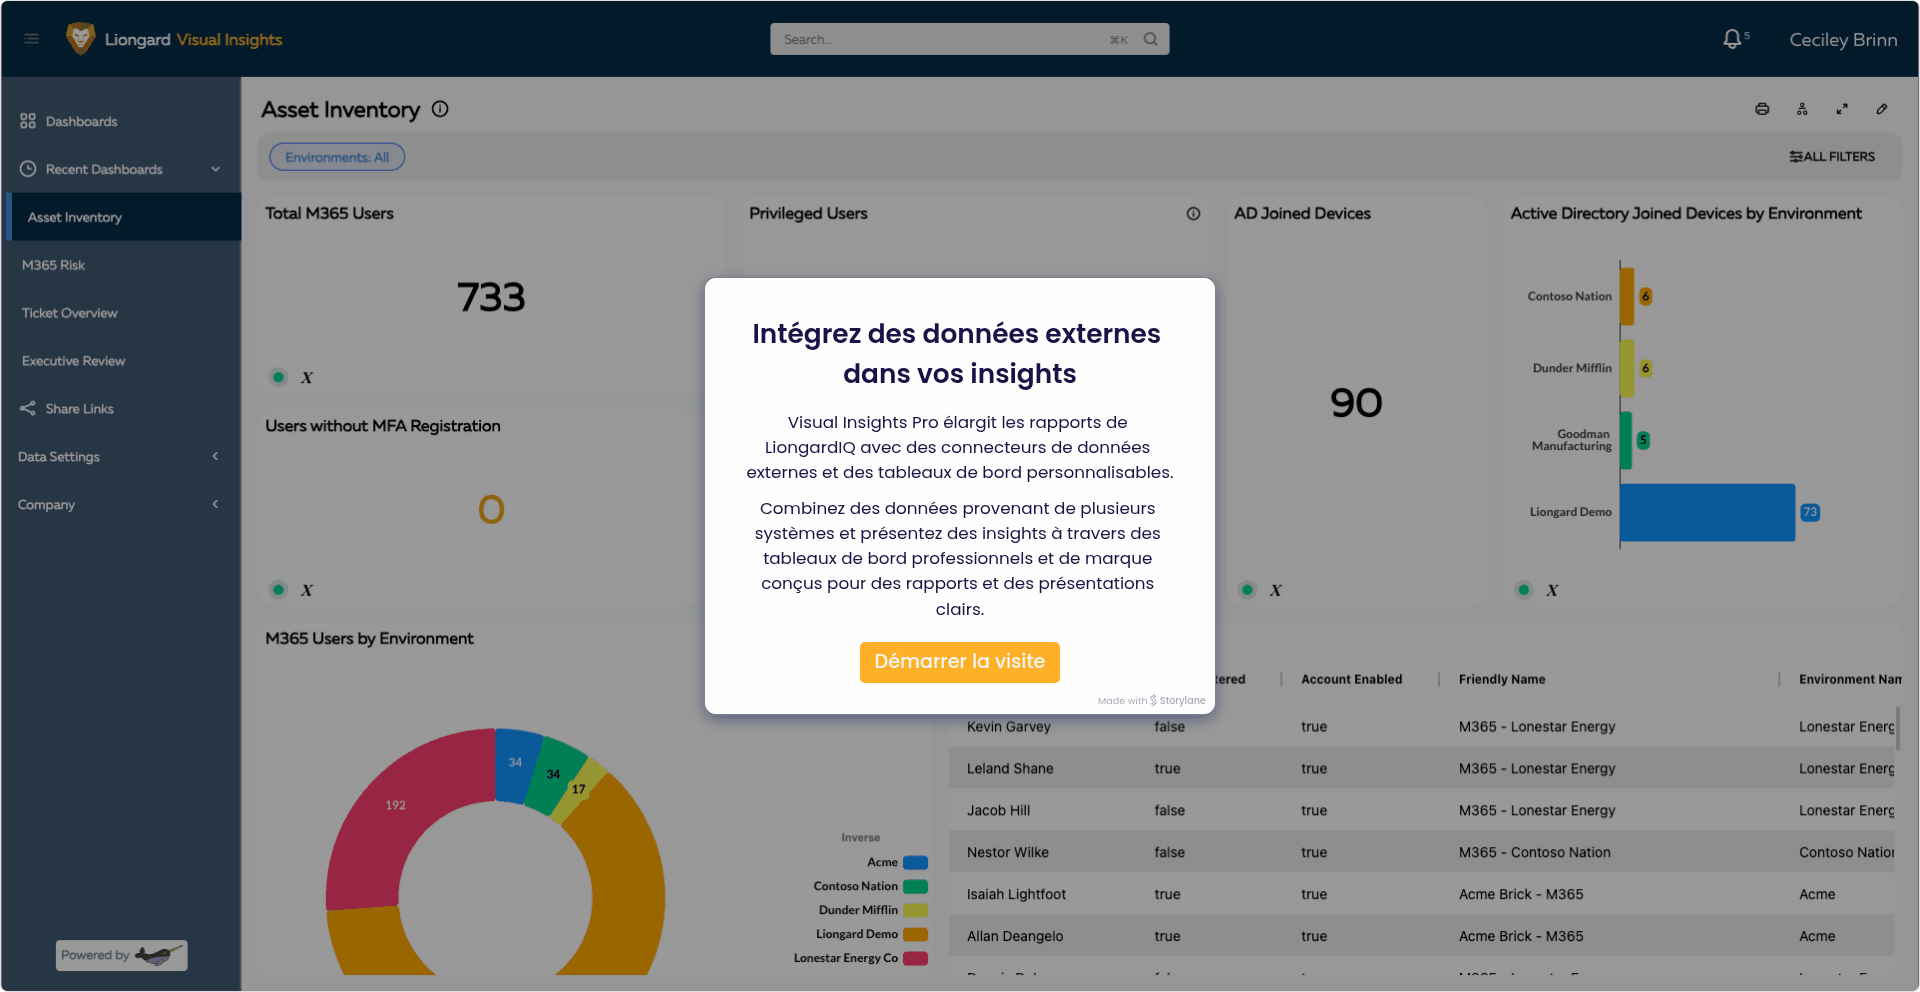
Task: Toggle green status dot under Total M365 Users
Action: point(279,377)
